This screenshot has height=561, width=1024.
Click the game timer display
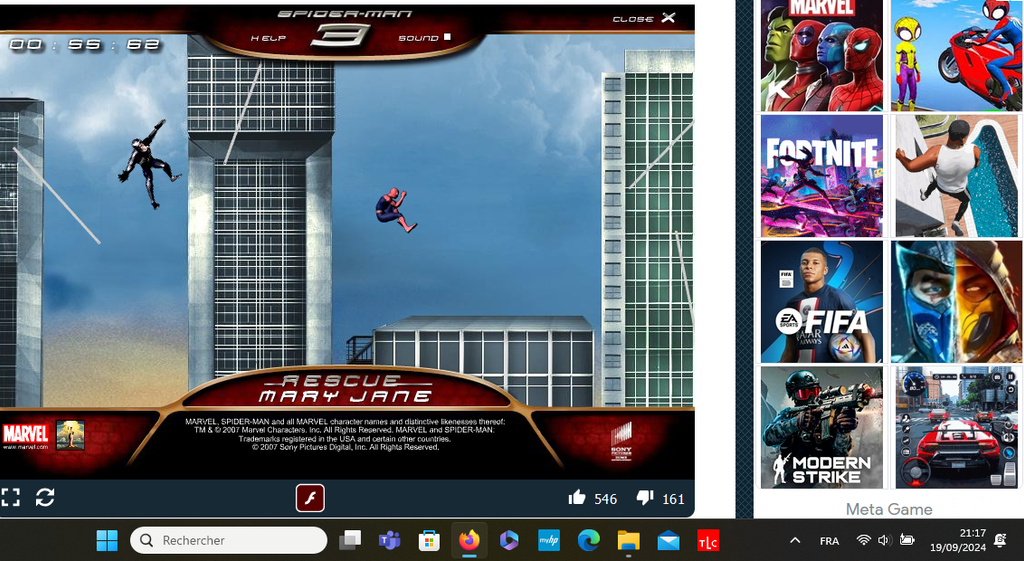(x=84, y=44)
